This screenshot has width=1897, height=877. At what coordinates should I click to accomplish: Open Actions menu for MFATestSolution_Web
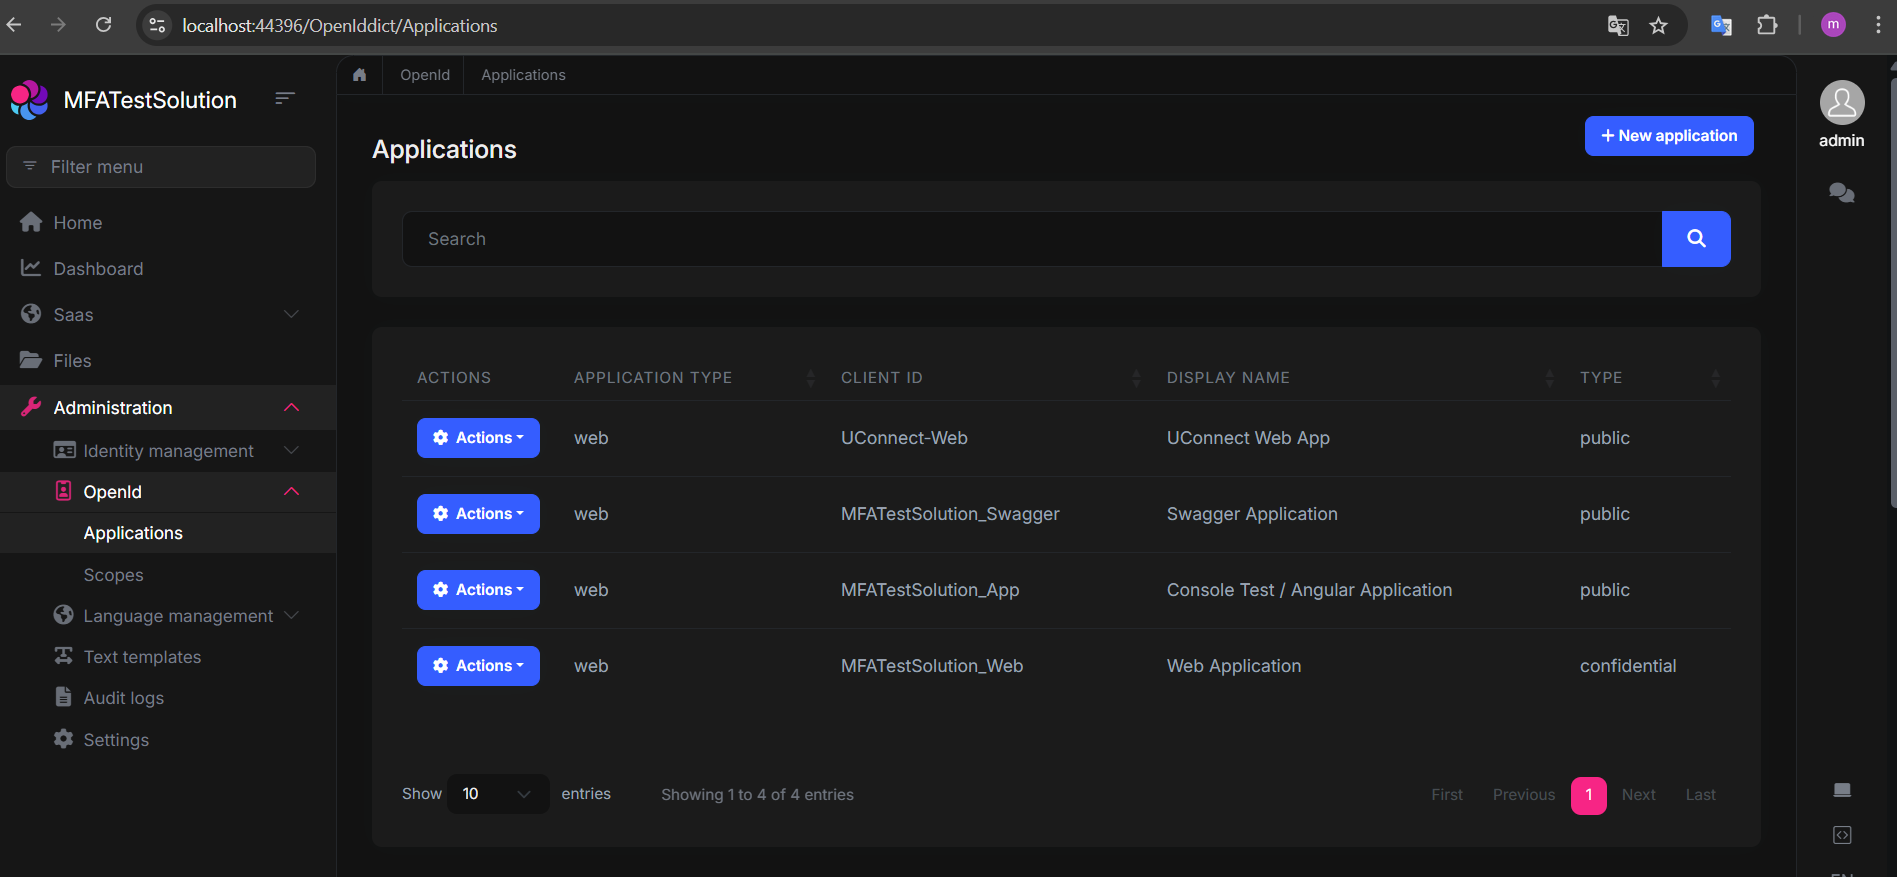[x=478, y=666]
